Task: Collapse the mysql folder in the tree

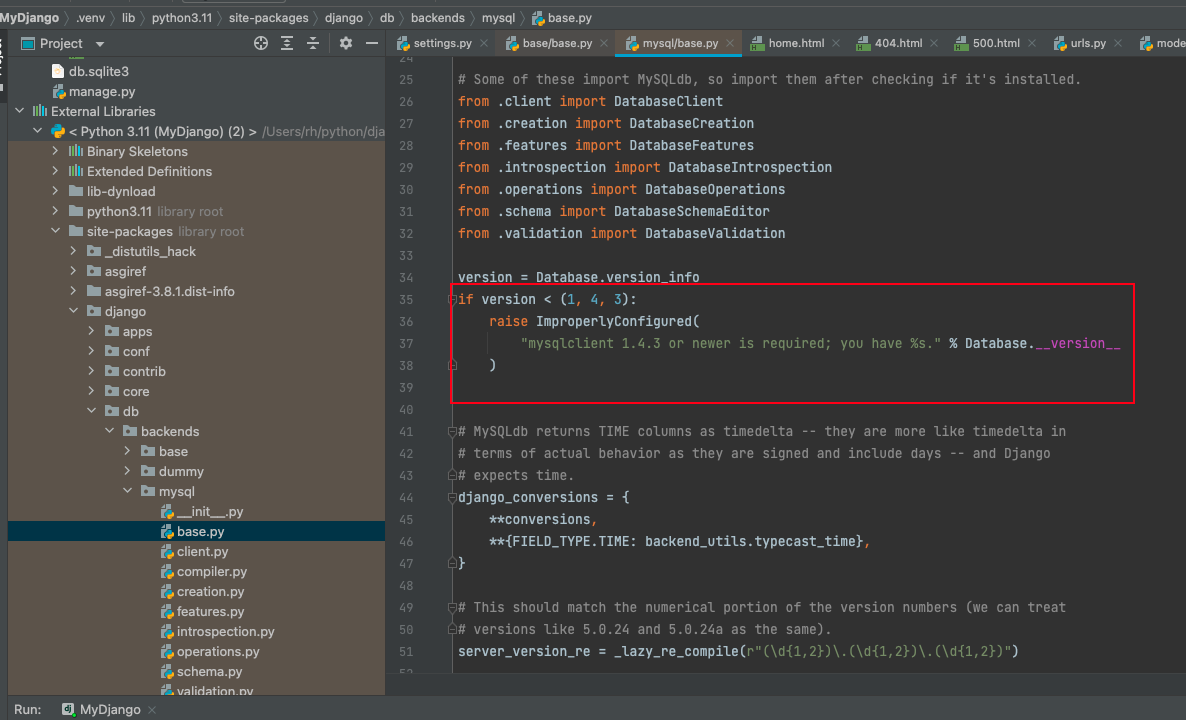Action: [127, 492]
